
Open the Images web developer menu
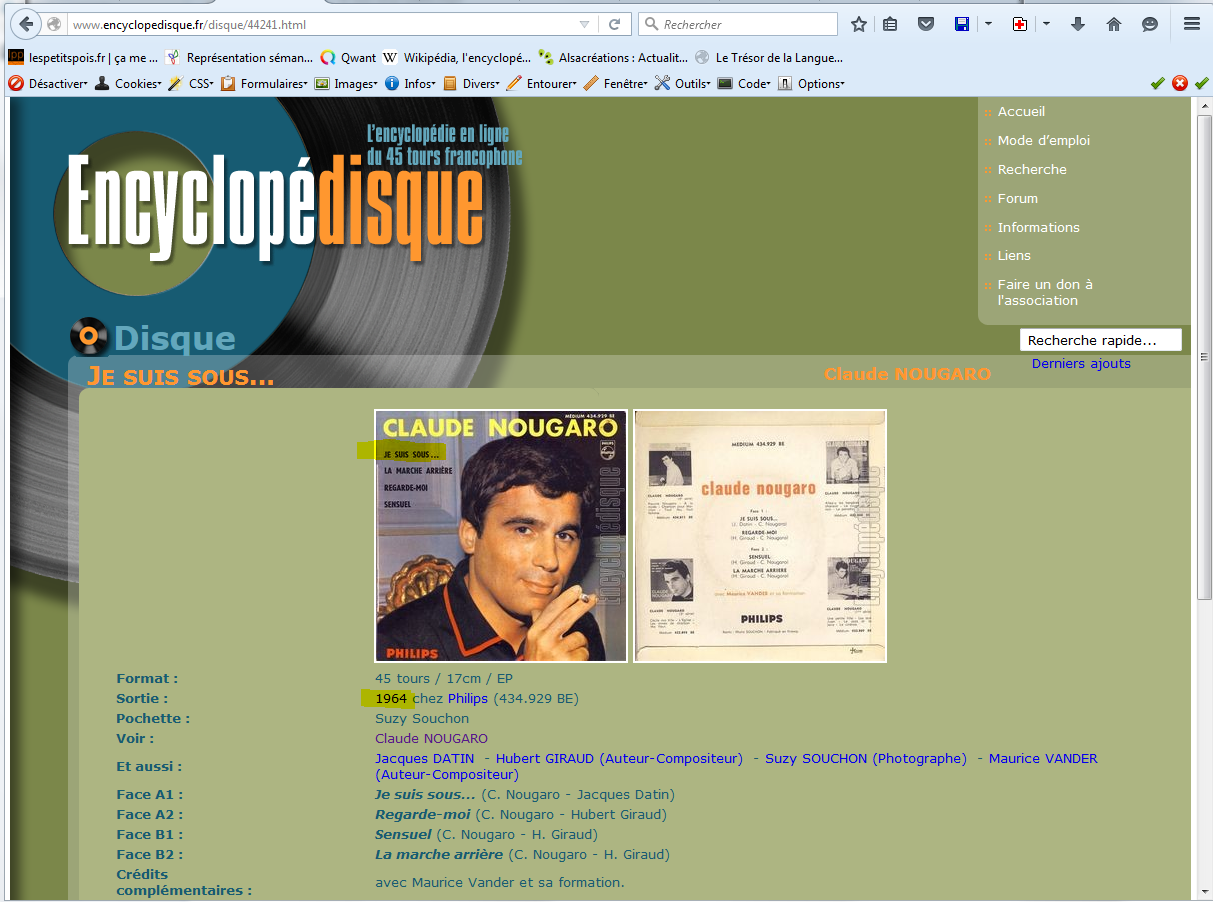(x=346, y=84)
